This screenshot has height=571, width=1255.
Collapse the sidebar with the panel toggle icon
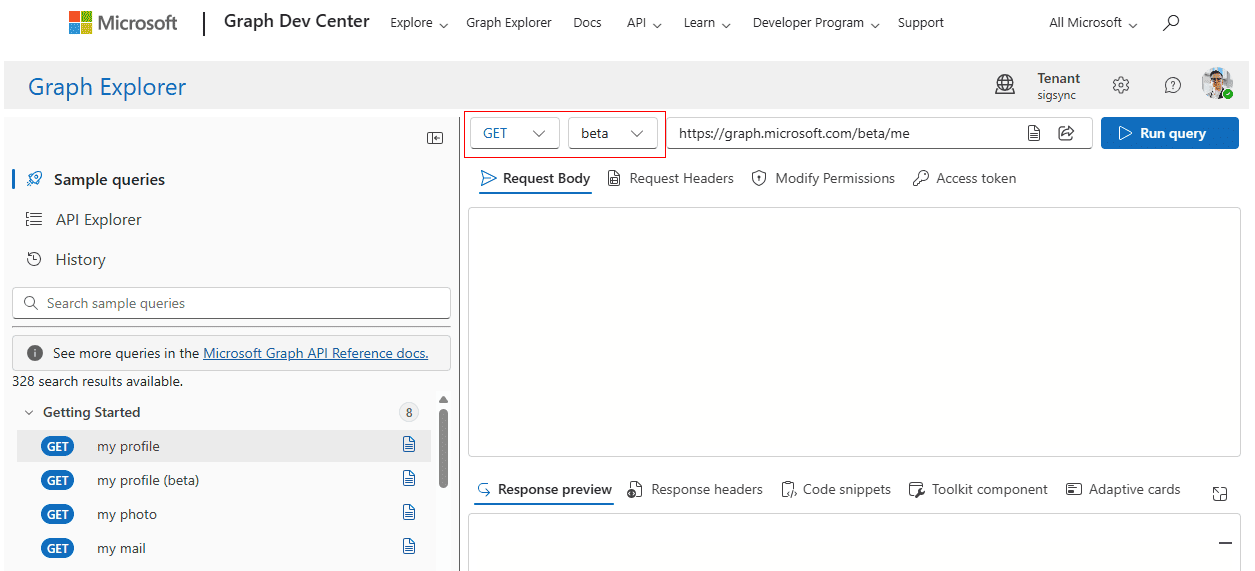pos(435,138)
